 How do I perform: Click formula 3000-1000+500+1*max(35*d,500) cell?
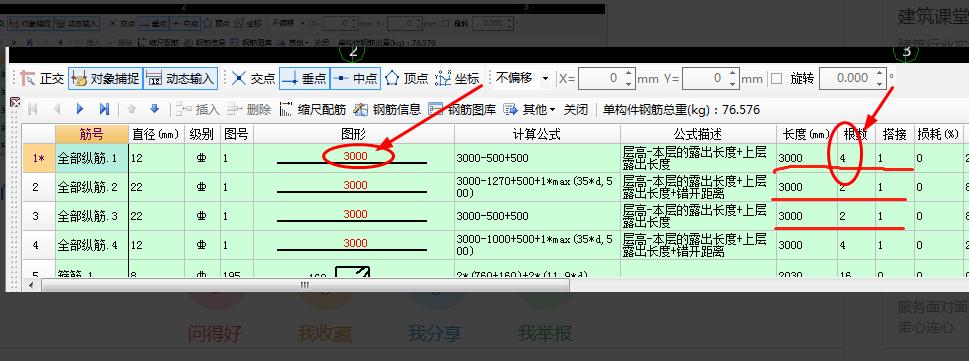coord(537,245)
